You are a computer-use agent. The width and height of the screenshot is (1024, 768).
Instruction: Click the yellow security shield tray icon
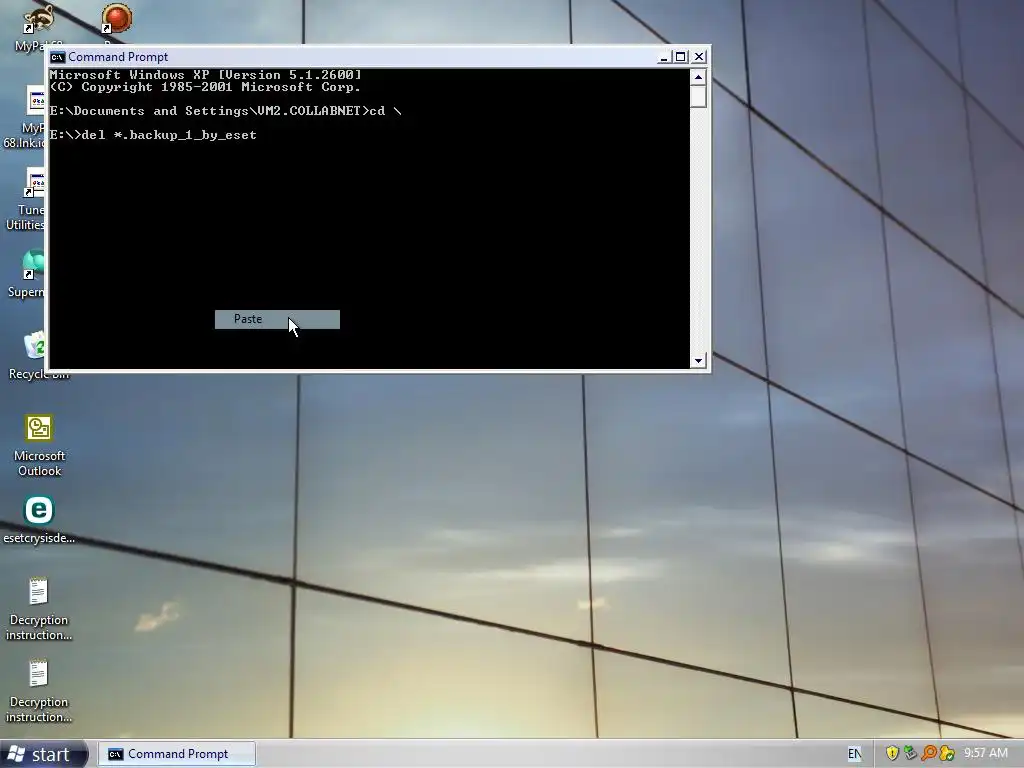tap(892, 754)
